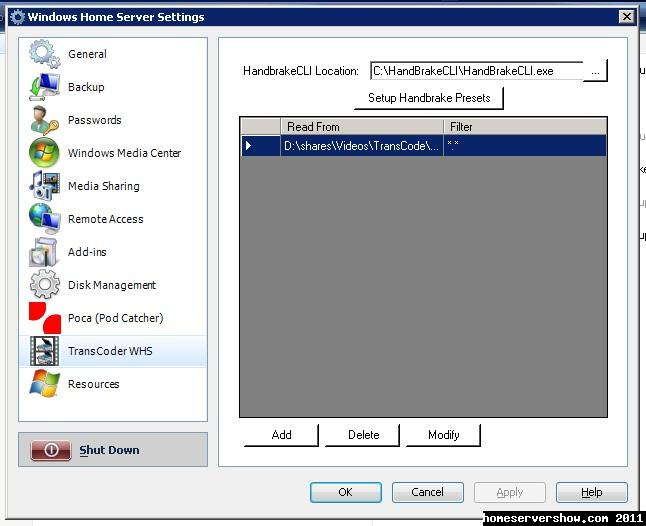Image resolution: width=646 pixels, height=526 pixels.
Task: Click the General gears icon
Action: click(x=44, y=54)
